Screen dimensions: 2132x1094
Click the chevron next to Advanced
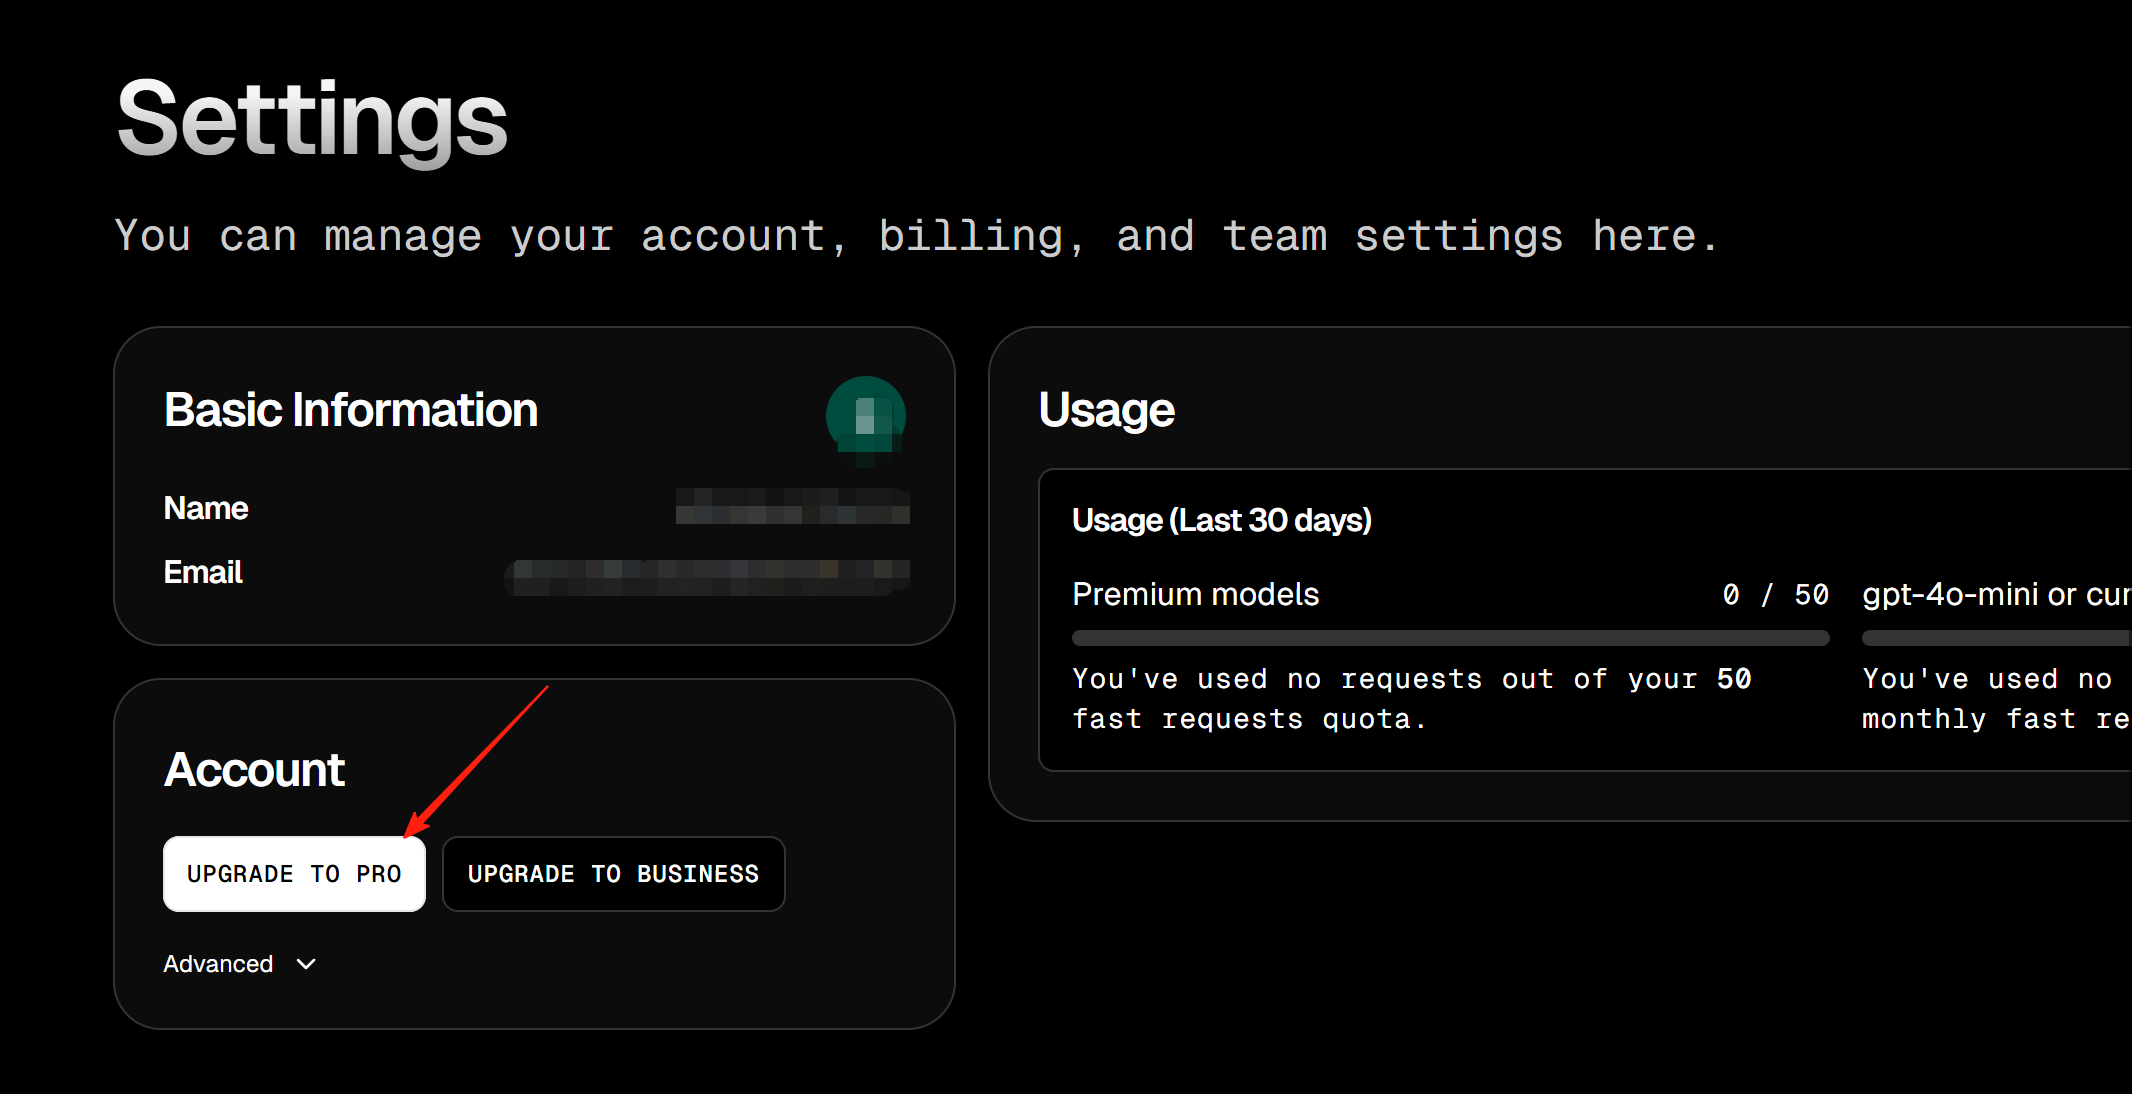(306, 964)
